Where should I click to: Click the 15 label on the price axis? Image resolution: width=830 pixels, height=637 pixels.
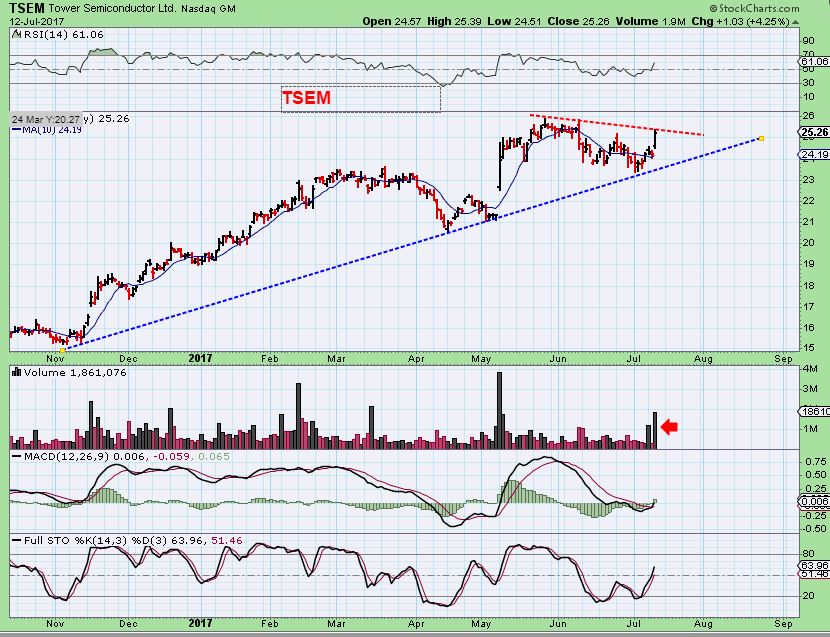click(809, 348)
